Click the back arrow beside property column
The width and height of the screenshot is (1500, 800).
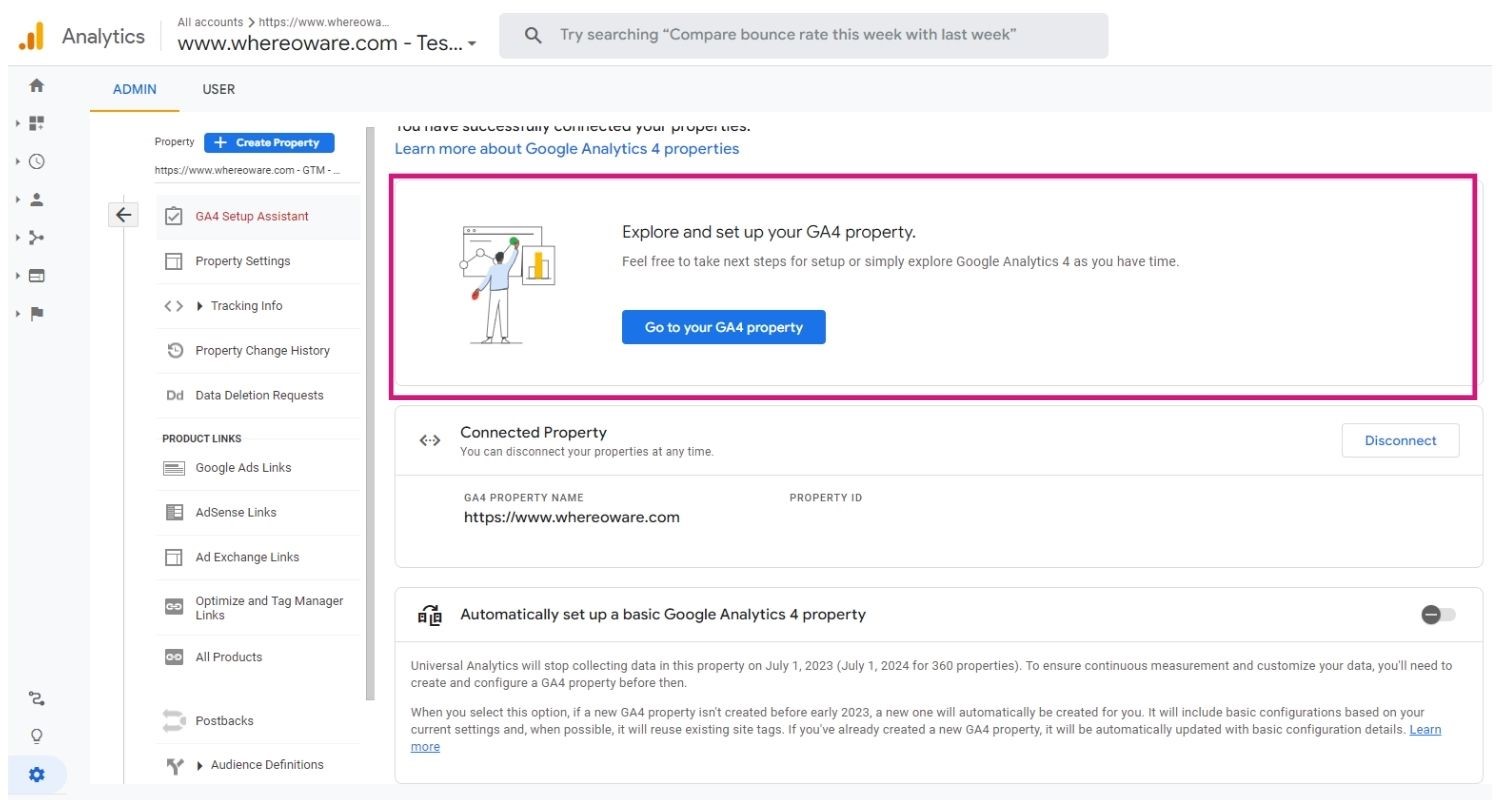point(123,214)
